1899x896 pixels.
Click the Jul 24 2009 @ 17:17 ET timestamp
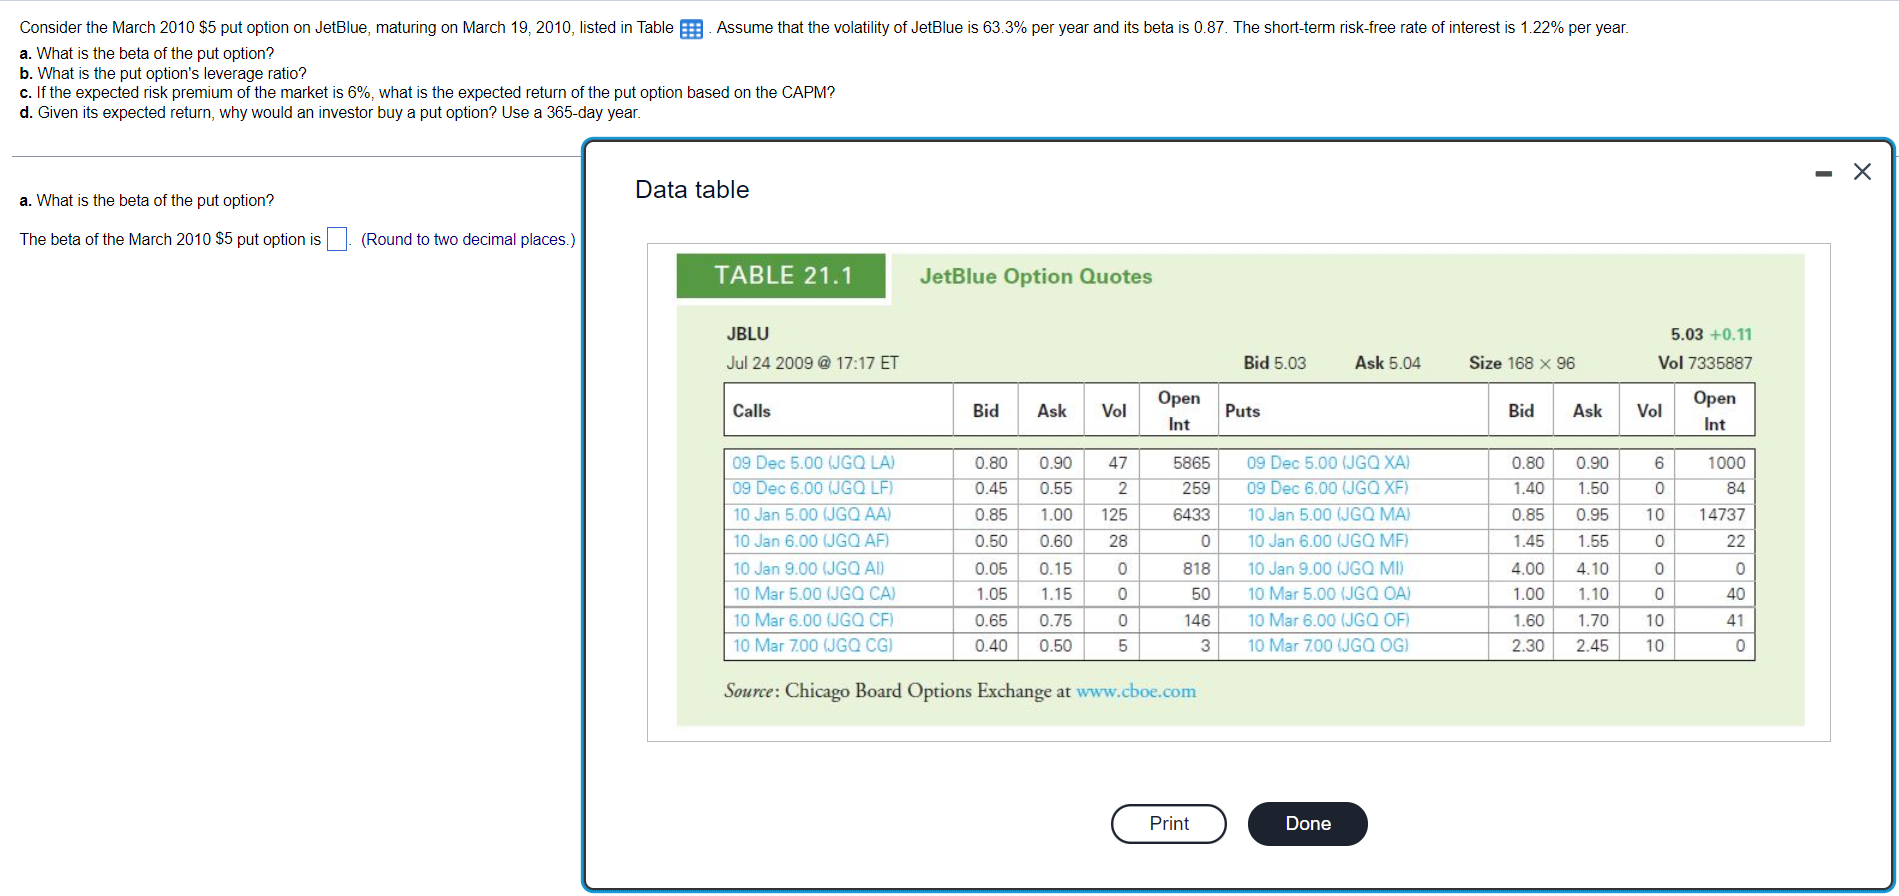pos(813,363)
